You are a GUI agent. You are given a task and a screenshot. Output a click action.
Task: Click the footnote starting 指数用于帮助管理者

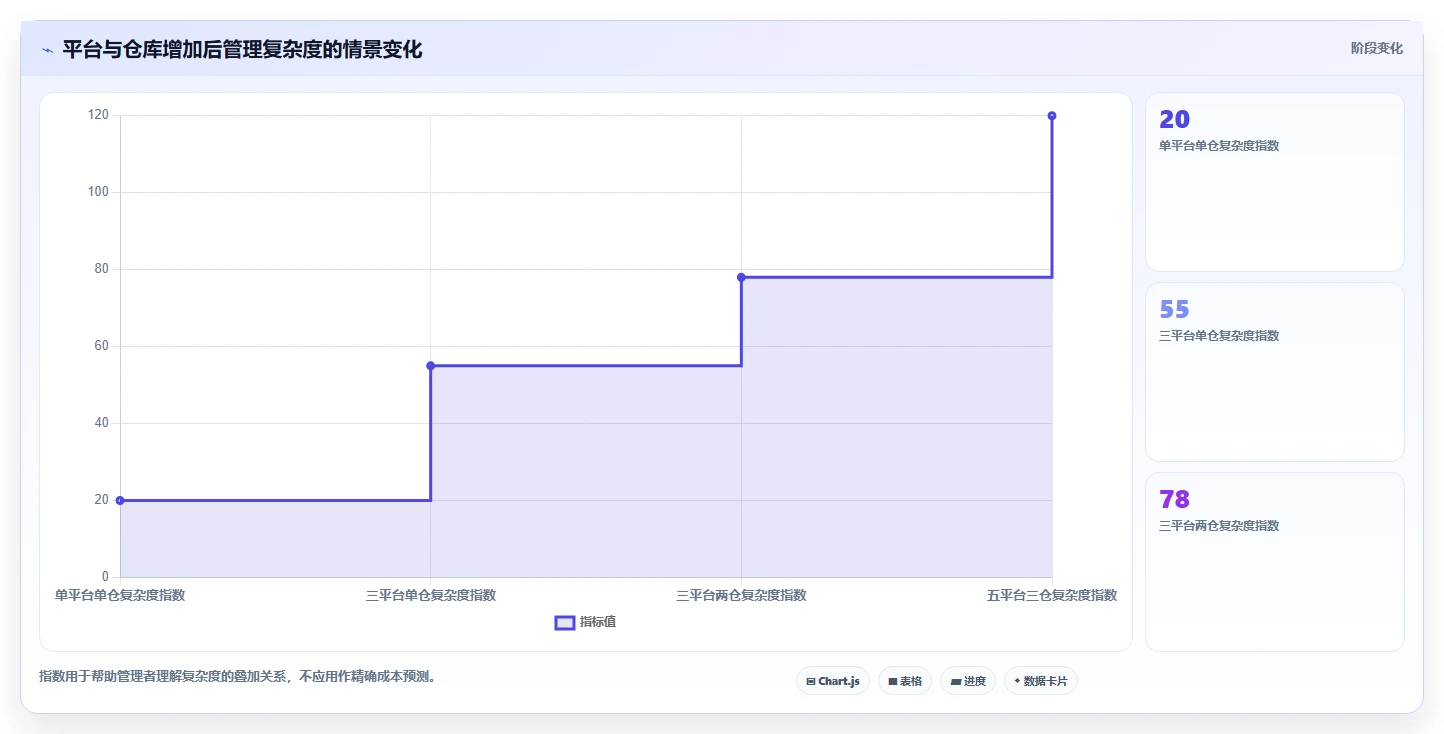pos(237,677)
